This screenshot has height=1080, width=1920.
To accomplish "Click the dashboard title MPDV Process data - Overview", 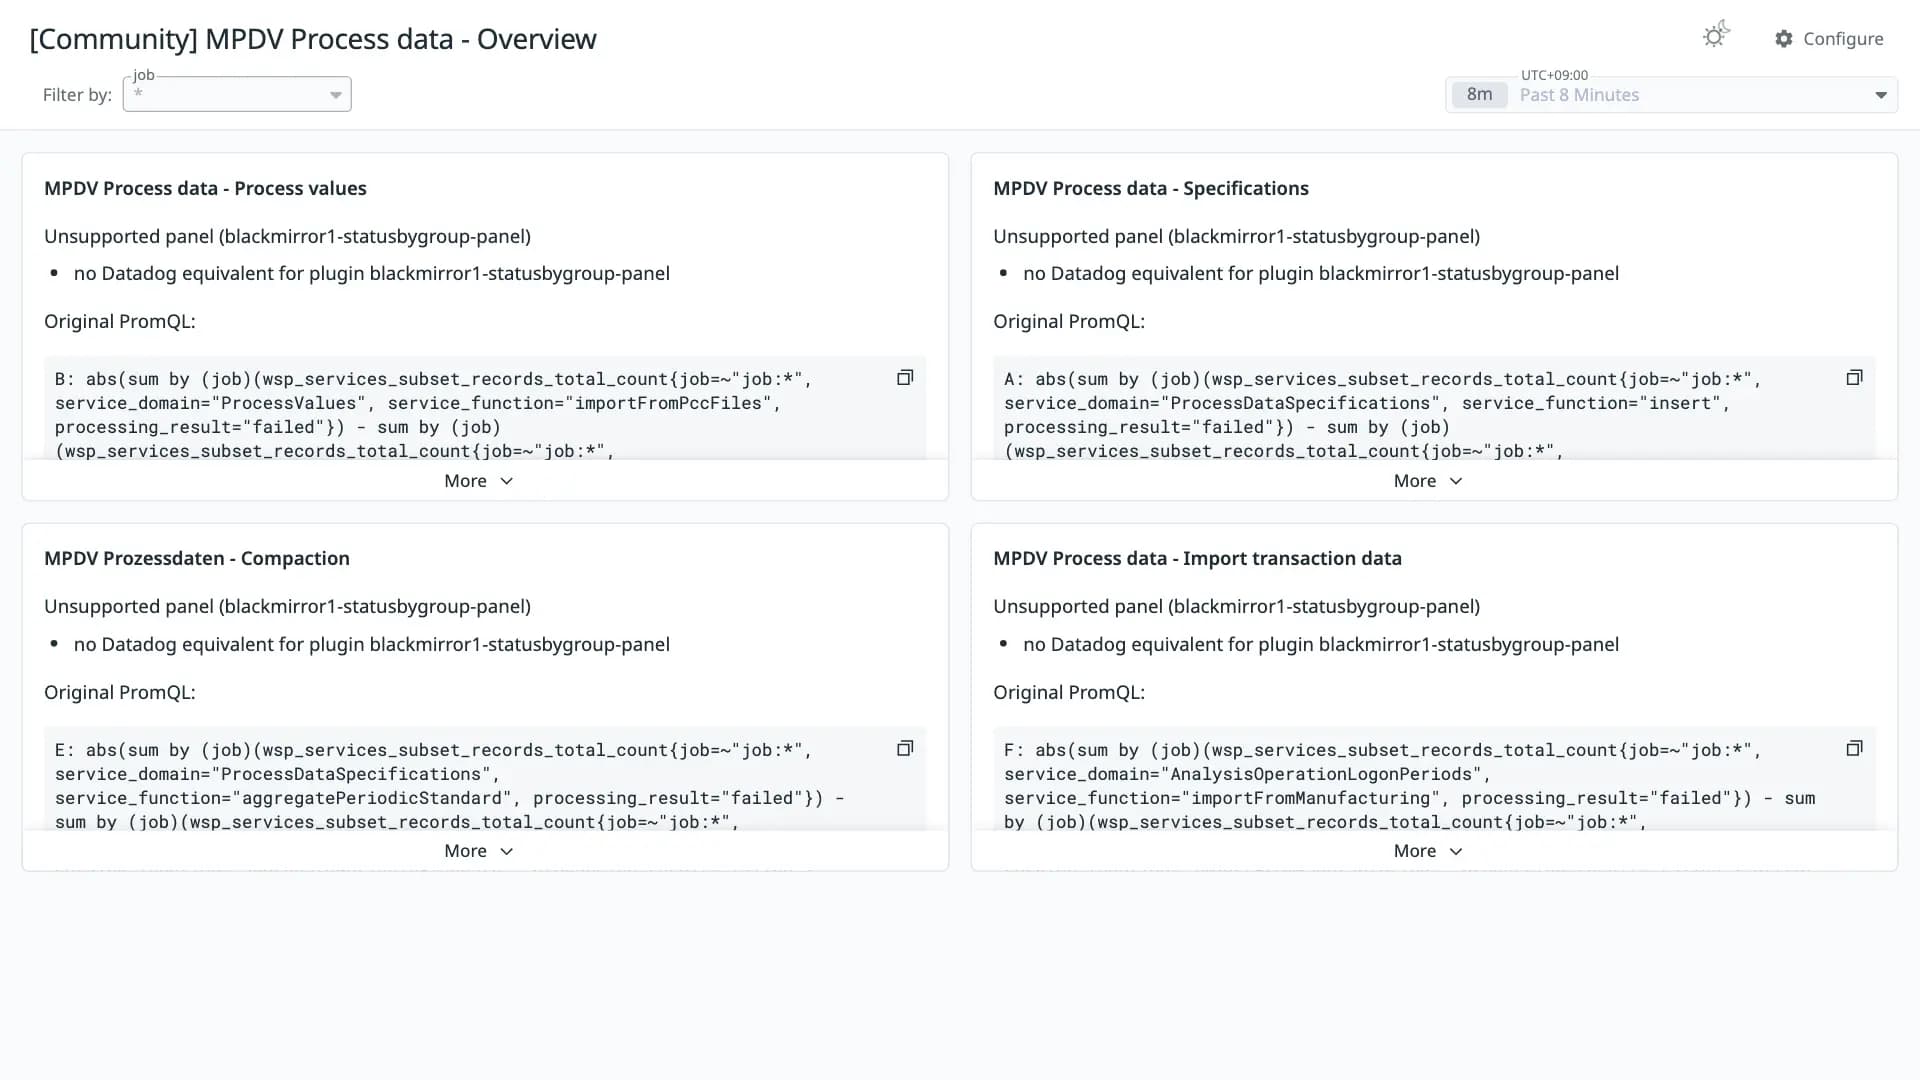I will click(313, 39).
